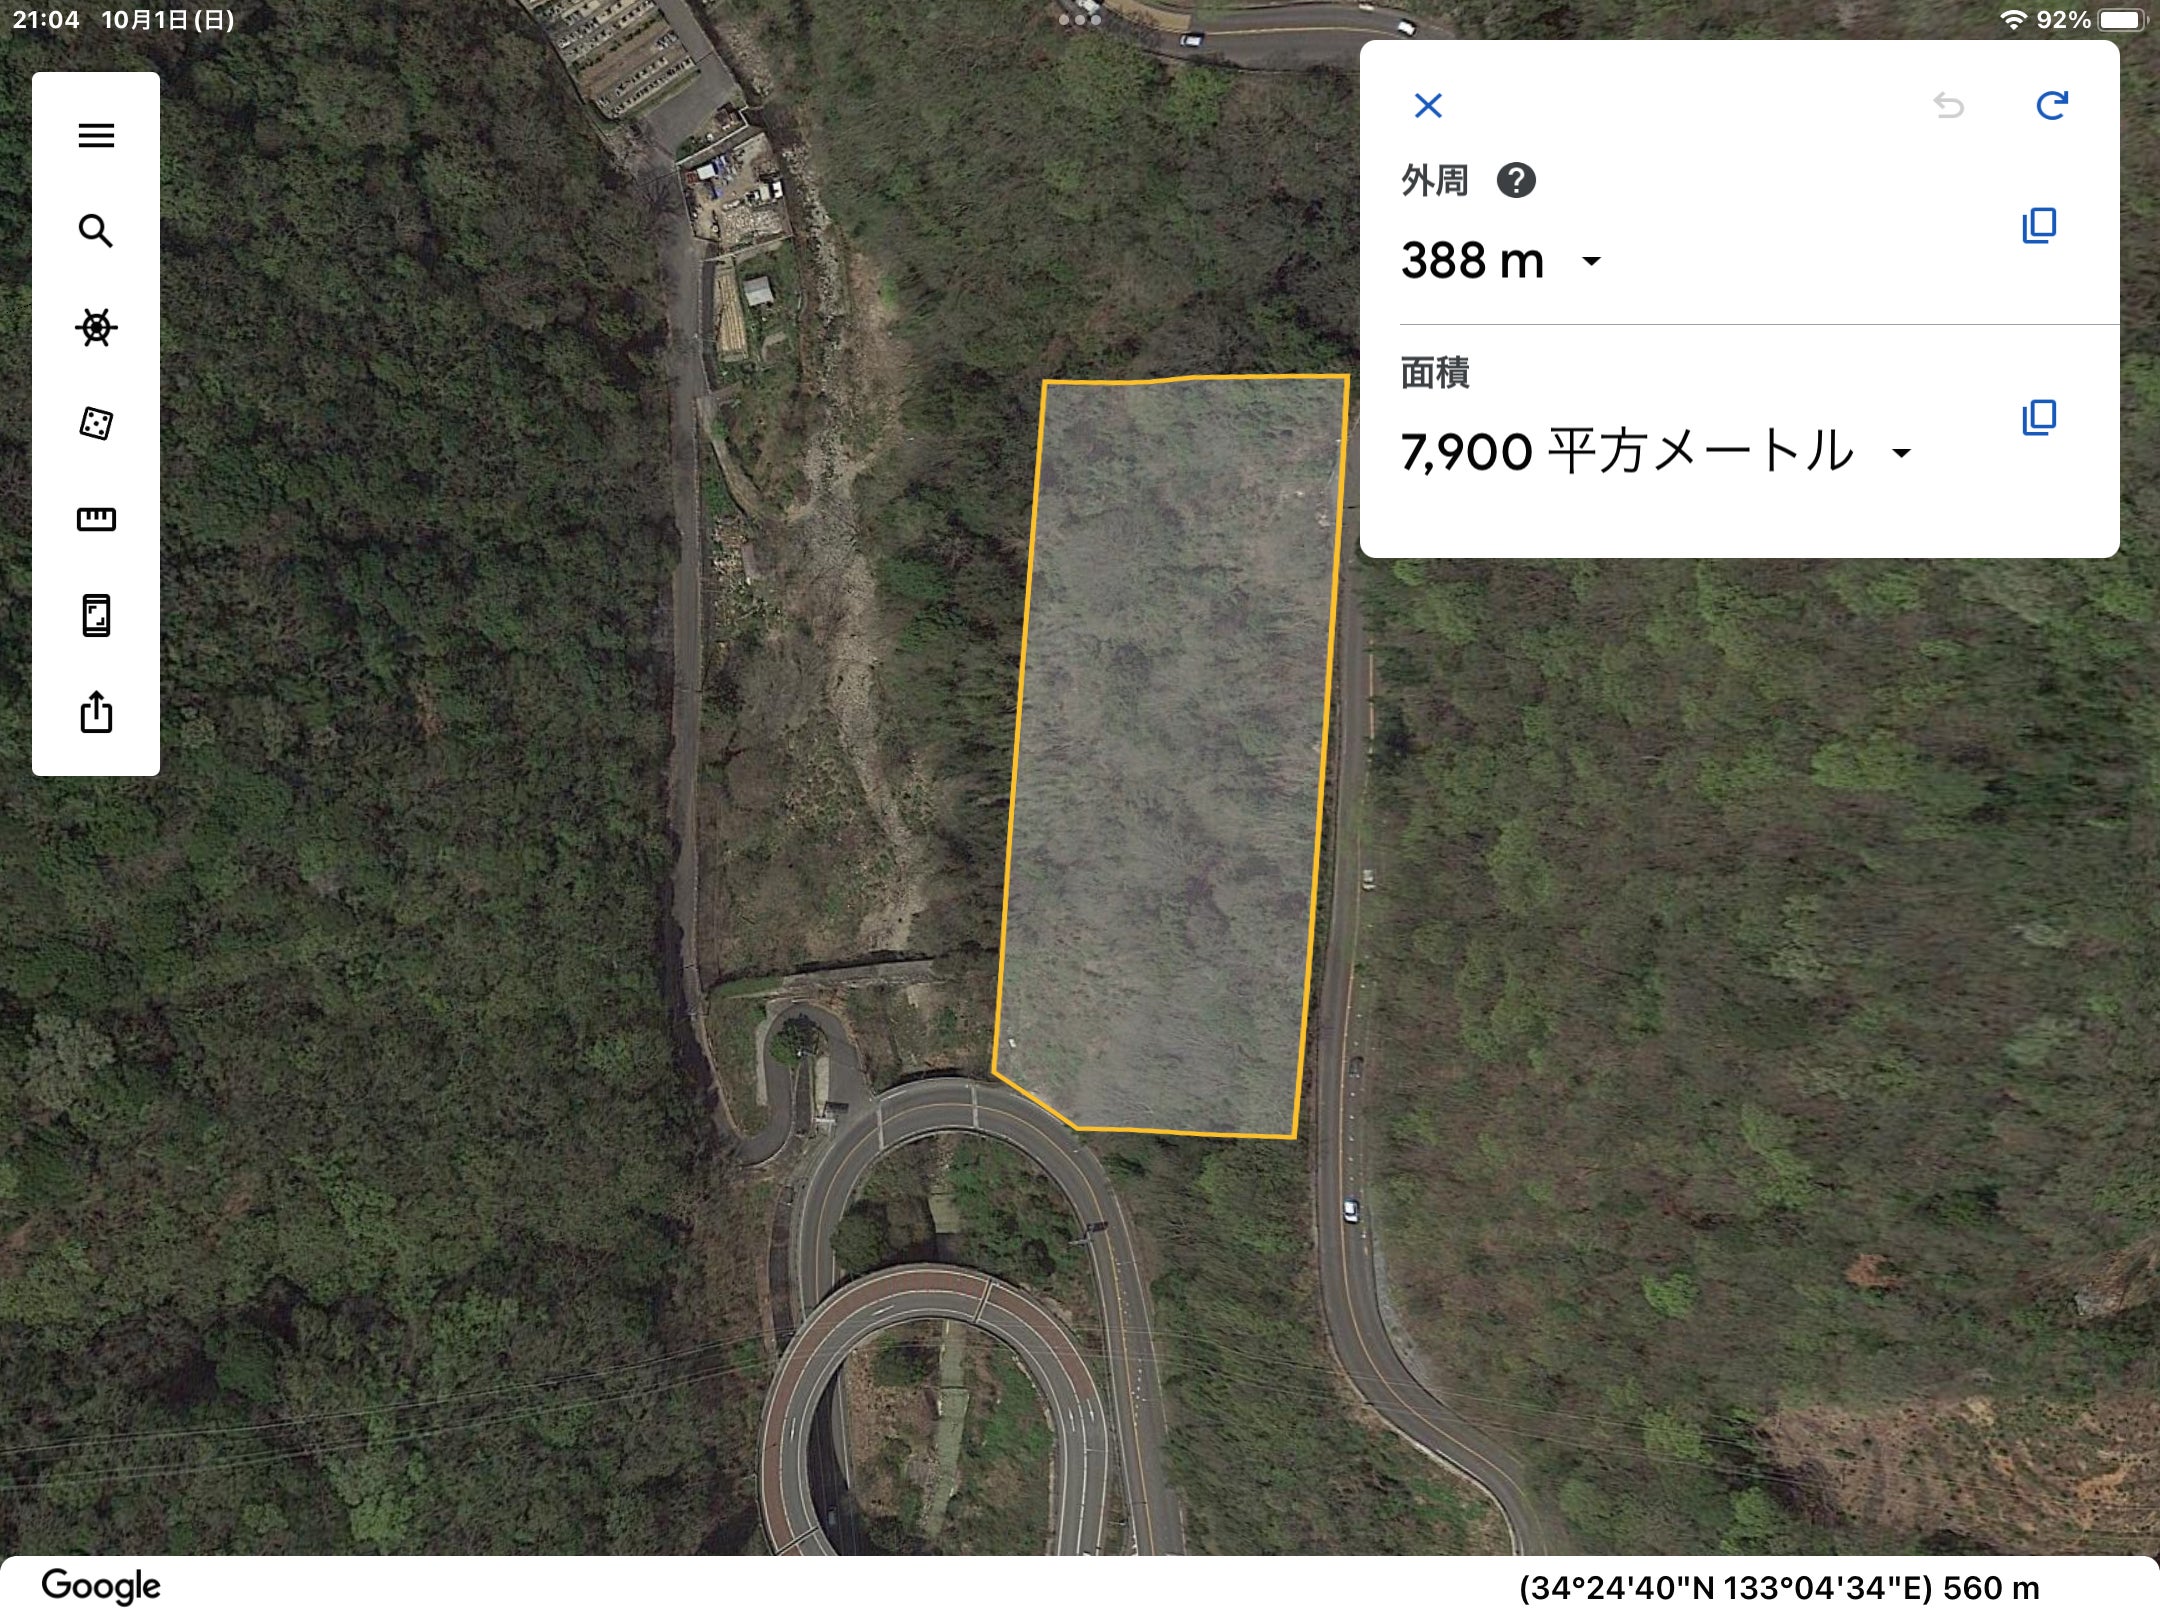Show help for 外周 perimeter

[x=1516, y=181]
